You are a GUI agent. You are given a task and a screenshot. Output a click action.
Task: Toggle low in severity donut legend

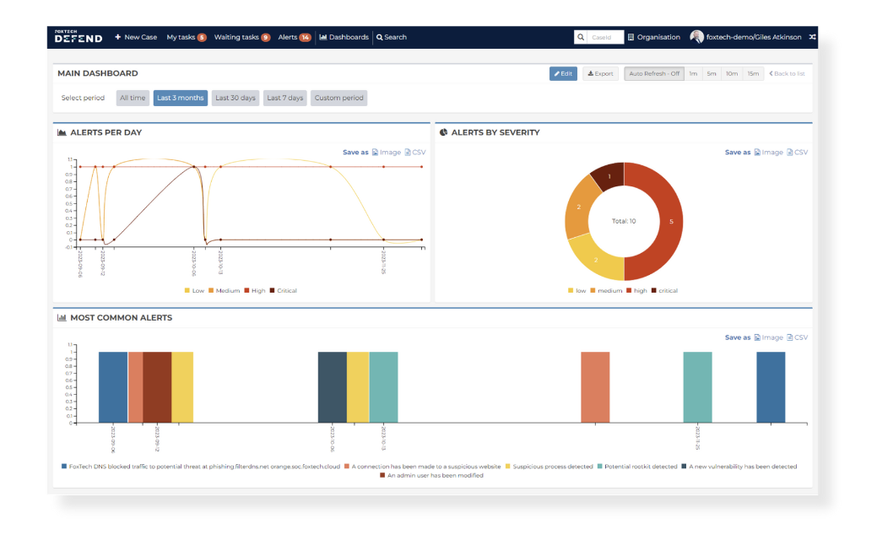577,291
